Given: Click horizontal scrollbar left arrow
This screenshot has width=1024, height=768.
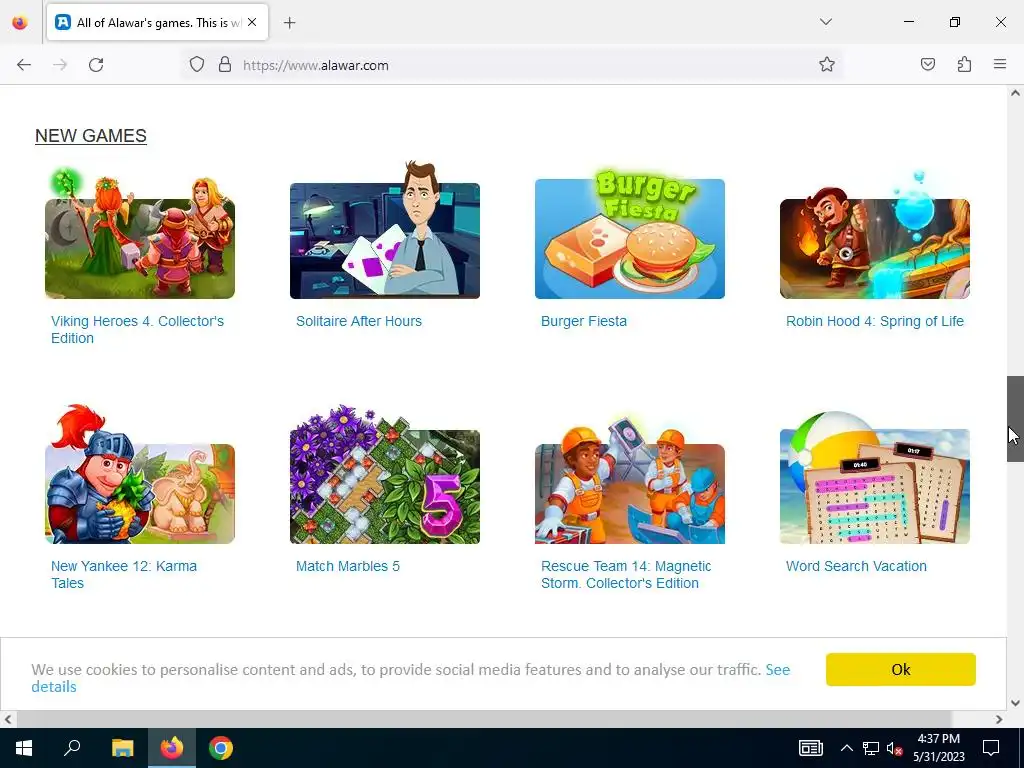Looking at the screenshot, I should [x=8, y=719].
